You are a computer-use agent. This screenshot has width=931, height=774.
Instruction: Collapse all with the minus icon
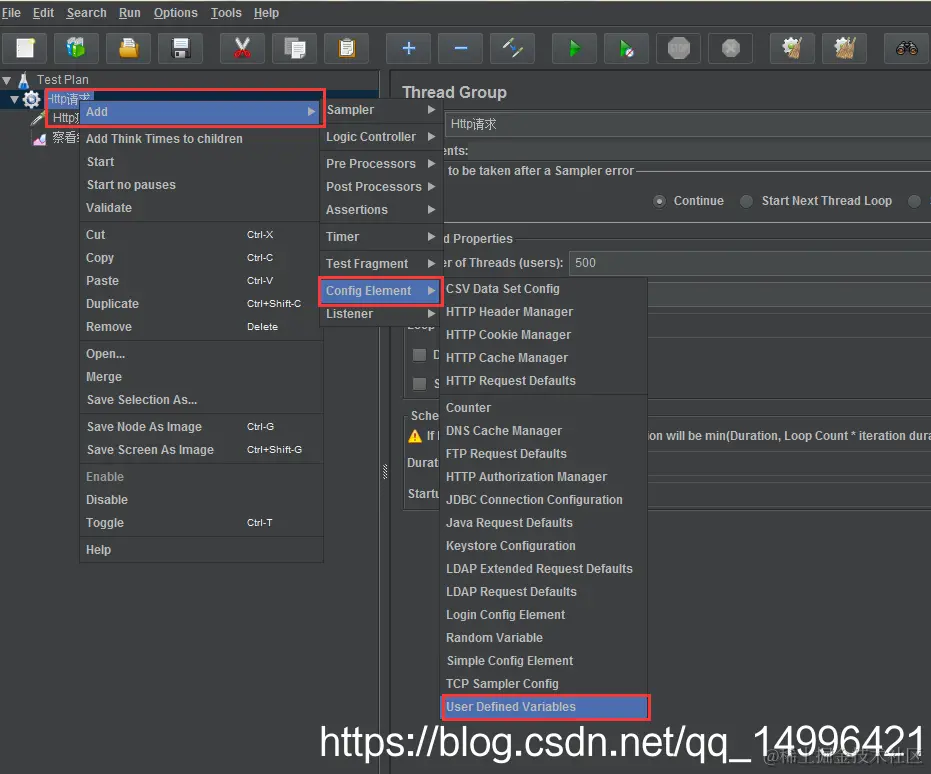(x=461, y=48)
